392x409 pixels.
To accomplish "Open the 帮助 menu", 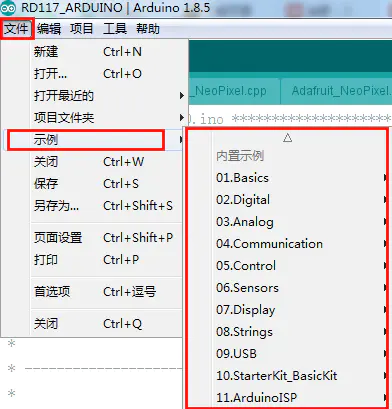I will [x=148, y=29].
